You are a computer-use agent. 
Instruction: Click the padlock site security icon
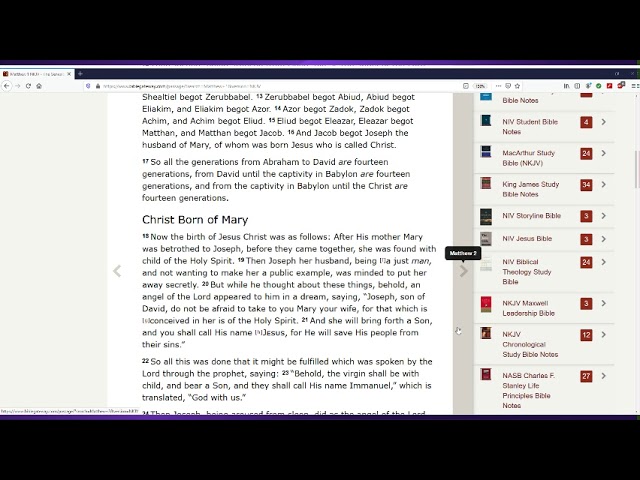click(98, 86)
